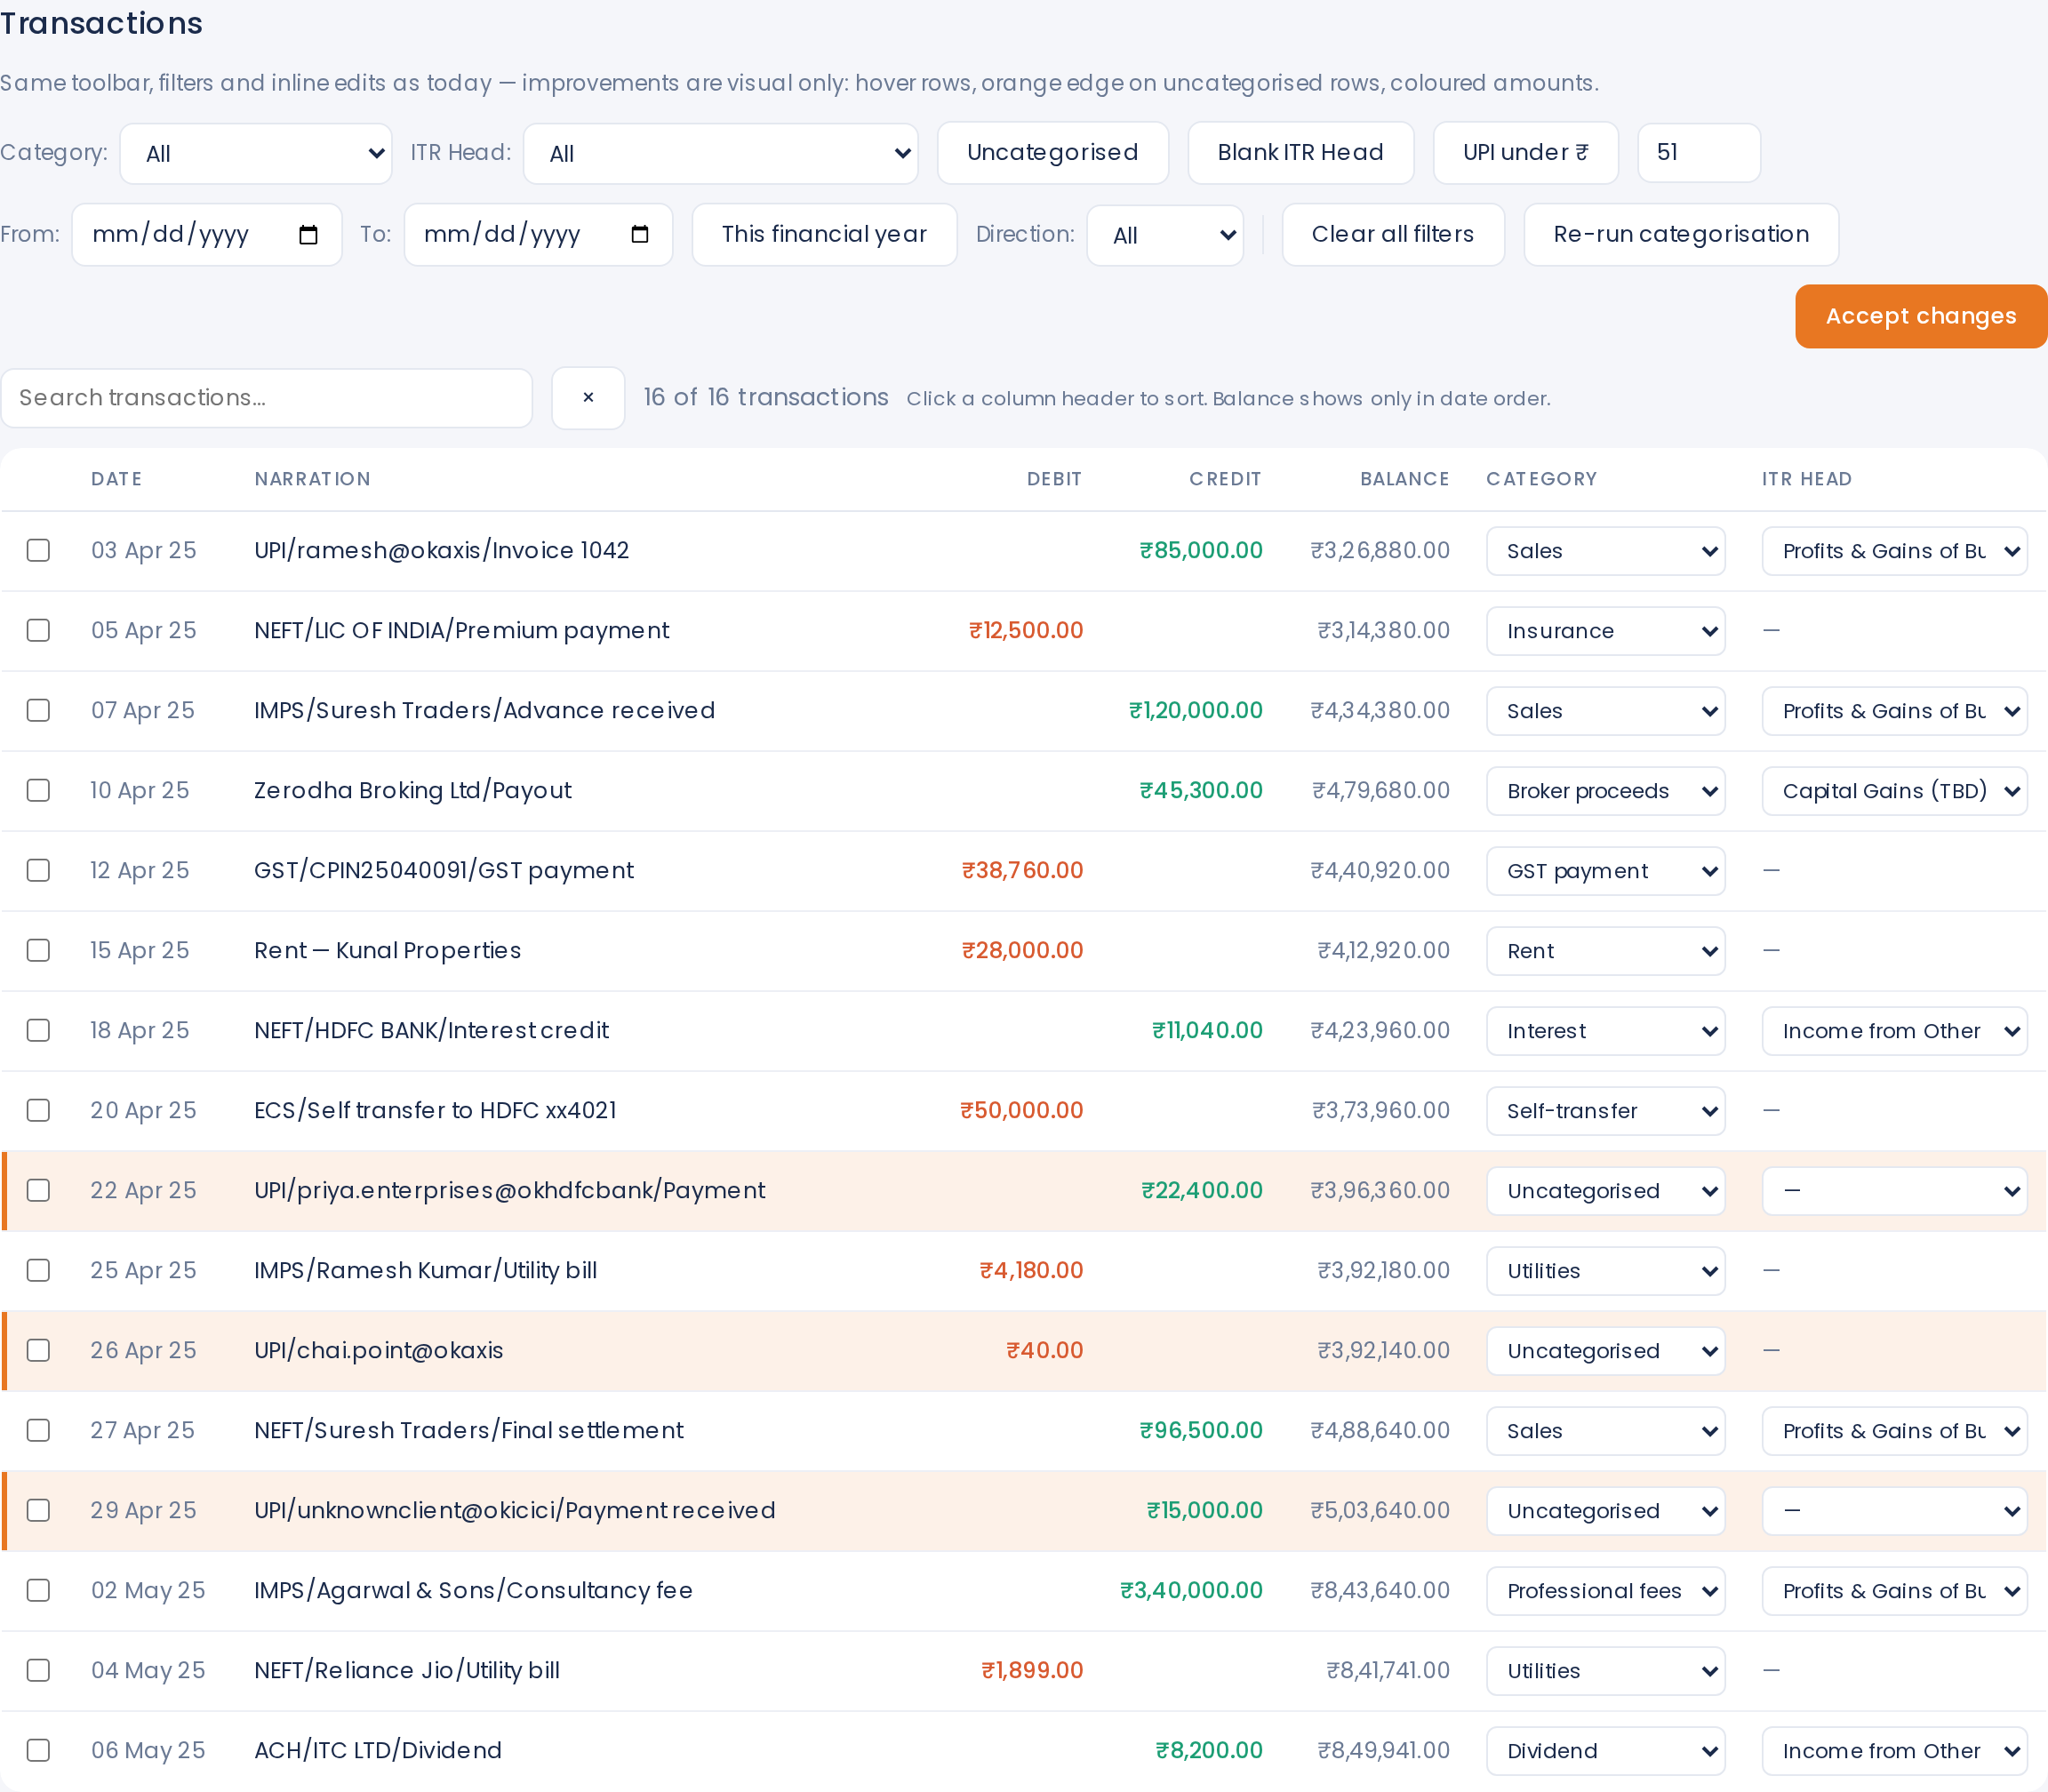The height and width of the screenshot is (1792, 2048).
Task: Tick the GST payment row checkbox
Action: click(38, 871)
